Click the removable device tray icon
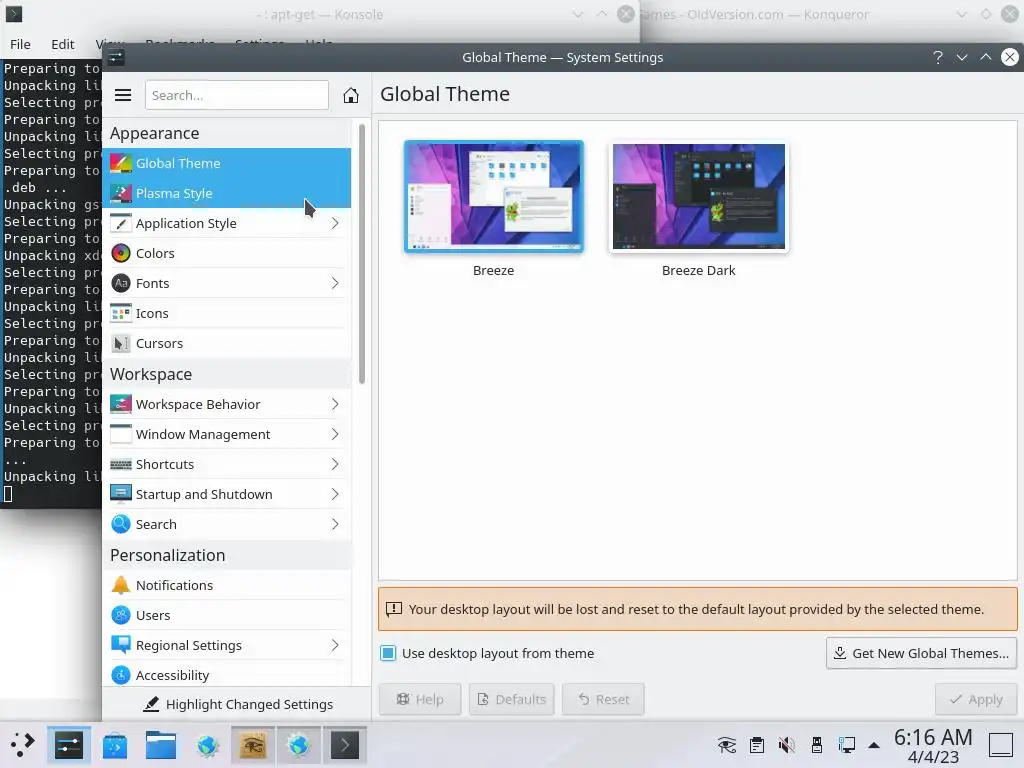Image resolution: width=1024 pixels, height=768 pixels. click(x=817, y=744)
